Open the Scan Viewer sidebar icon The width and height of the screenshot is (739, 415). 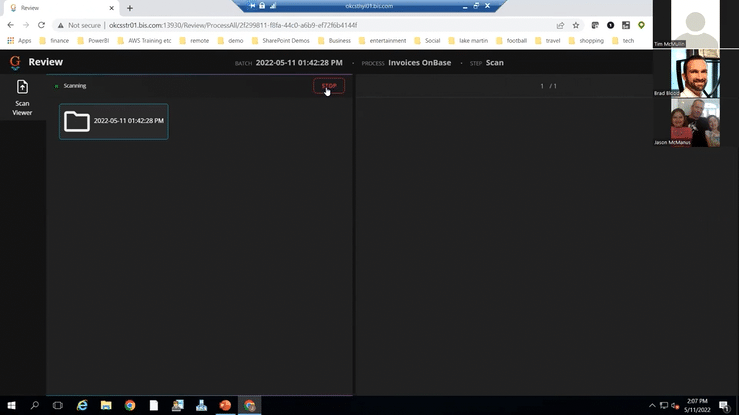pyautogui.click(x=22, y=97)
